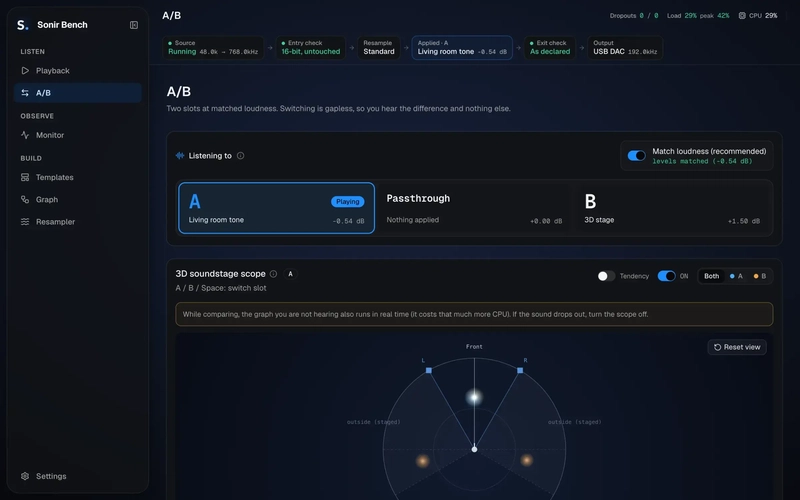Open Settings in the sidebar
800x500 pixels.
[x=78, y=476]
